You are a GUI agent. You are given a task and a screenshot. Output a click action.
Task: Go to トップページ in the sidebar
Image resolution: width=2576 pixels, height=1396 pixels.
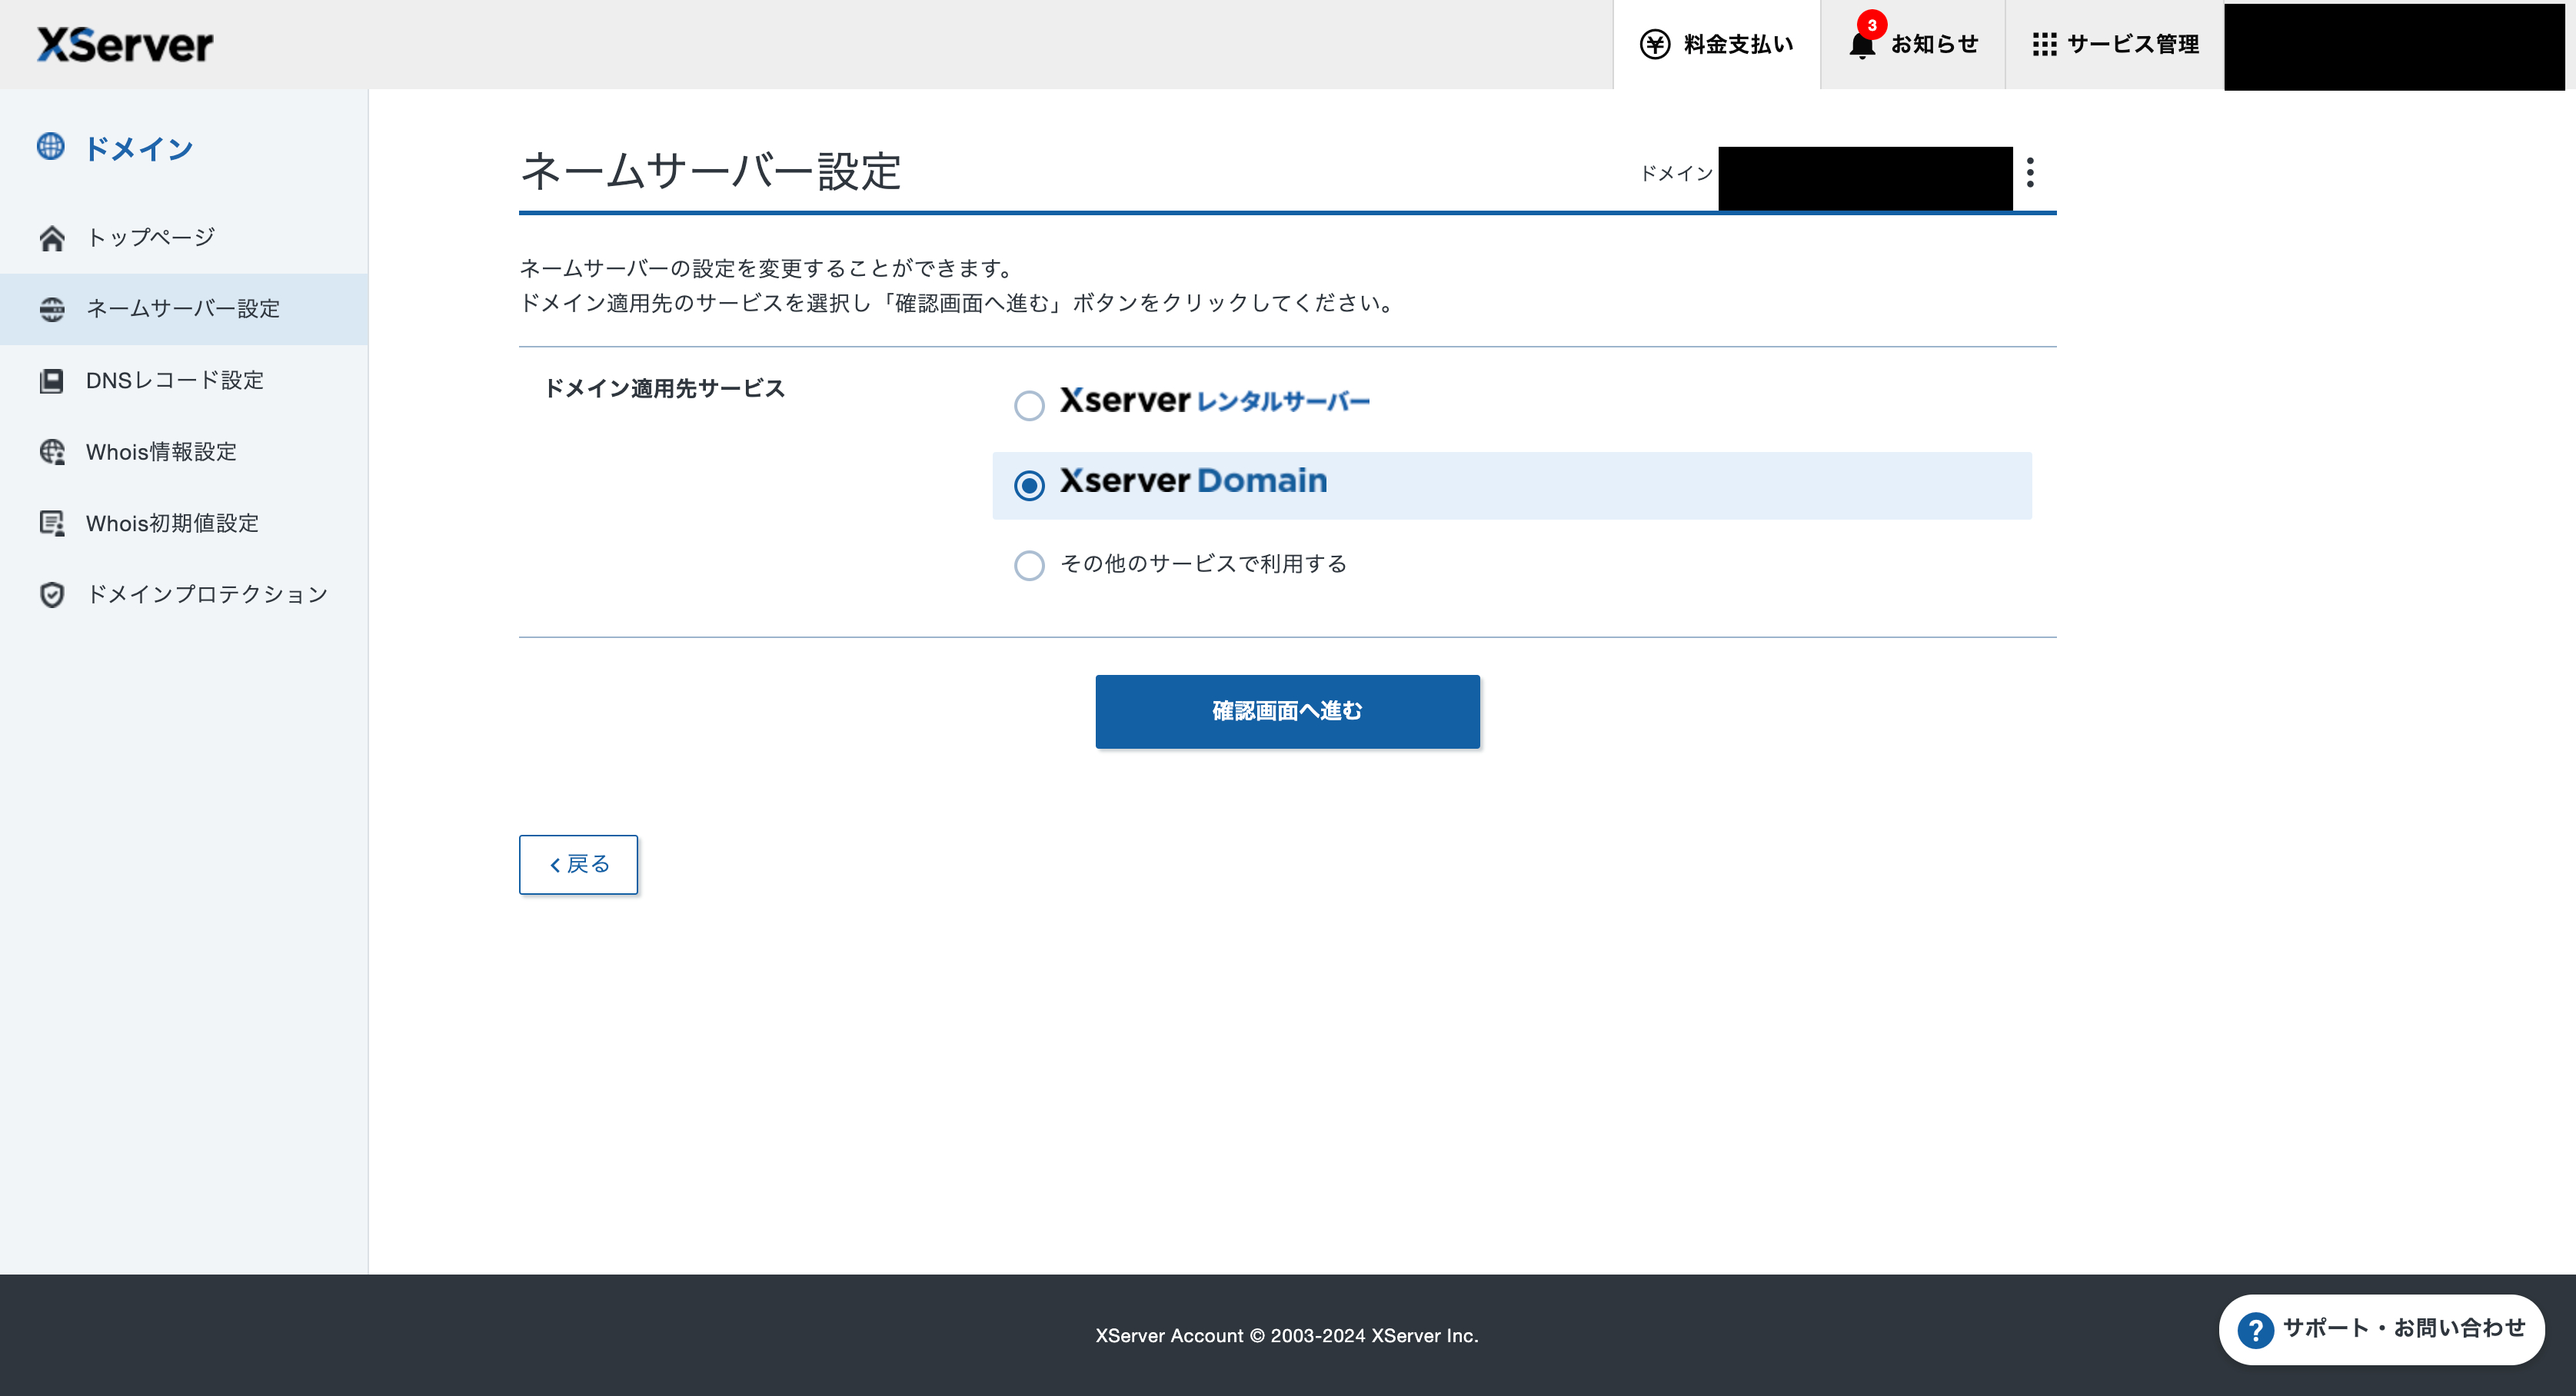[x=184, y=238]
